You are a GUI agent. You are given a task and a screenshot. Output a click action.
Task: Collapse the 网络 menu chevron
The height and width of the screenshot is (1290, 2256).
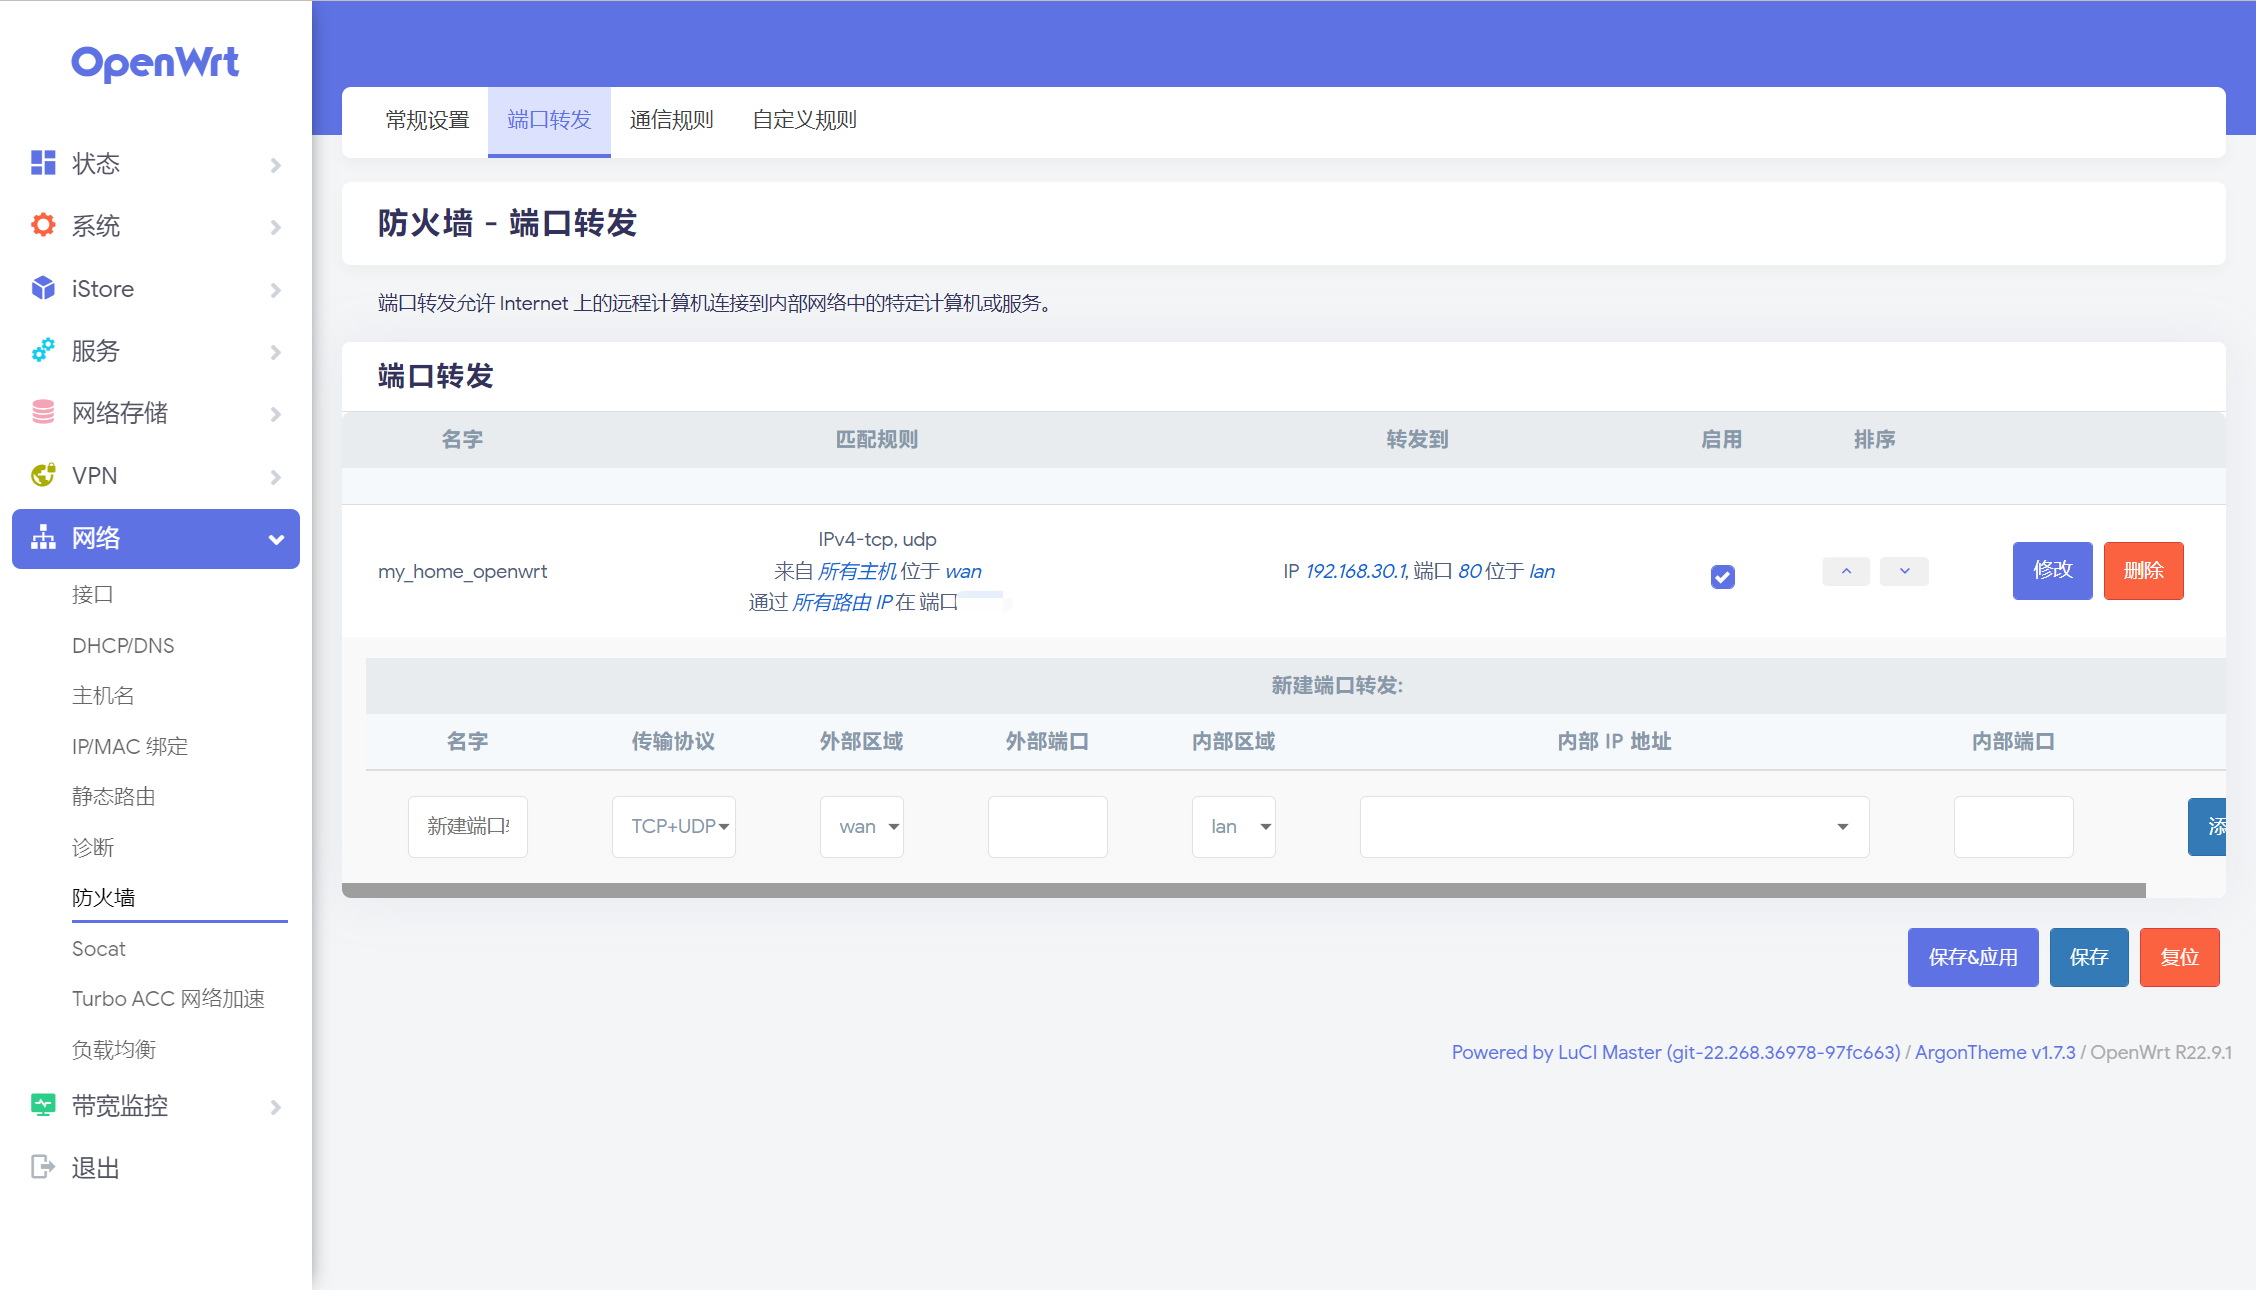click(x=276, y=540)
